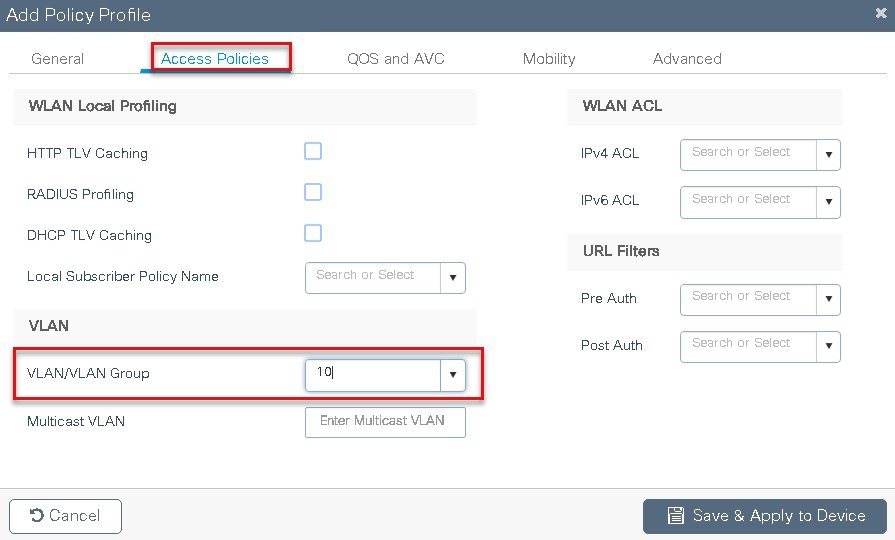Click the RADIUS Profiling label
Image resolution: width=895 pixels, height=540 pixels.
(80, 195)
